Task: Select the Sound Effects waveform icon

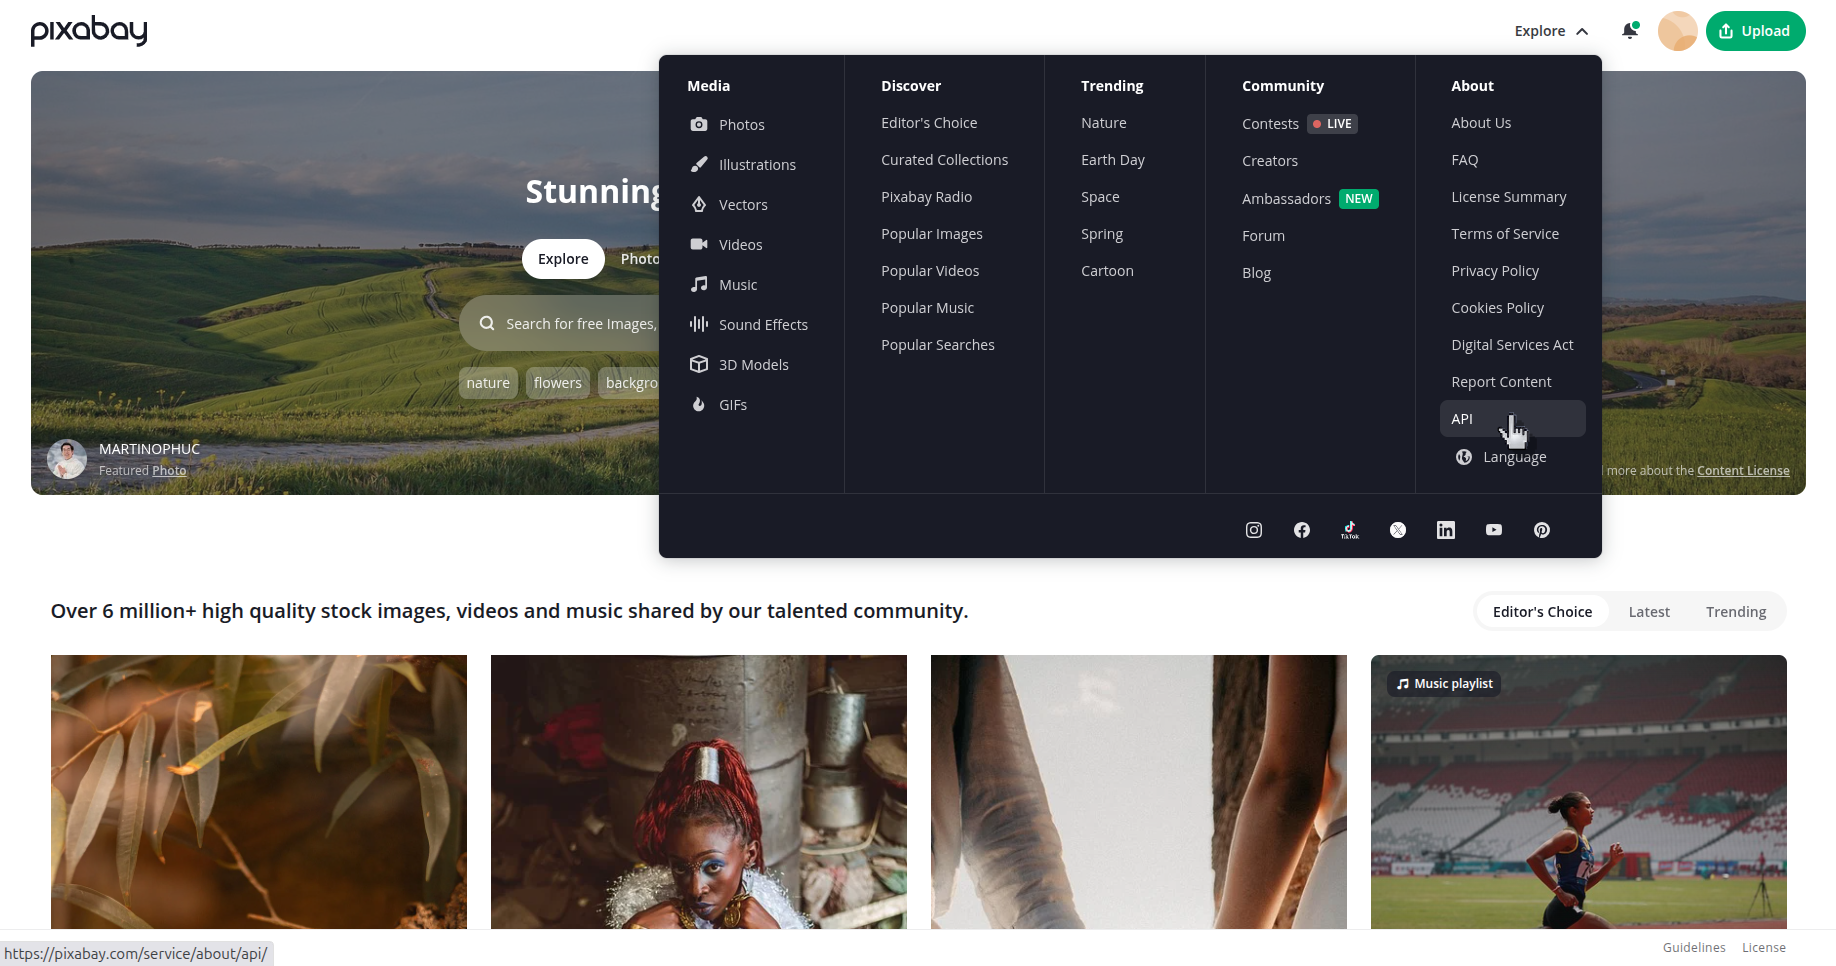Action: pyautogui.click(x=698, y=324)
